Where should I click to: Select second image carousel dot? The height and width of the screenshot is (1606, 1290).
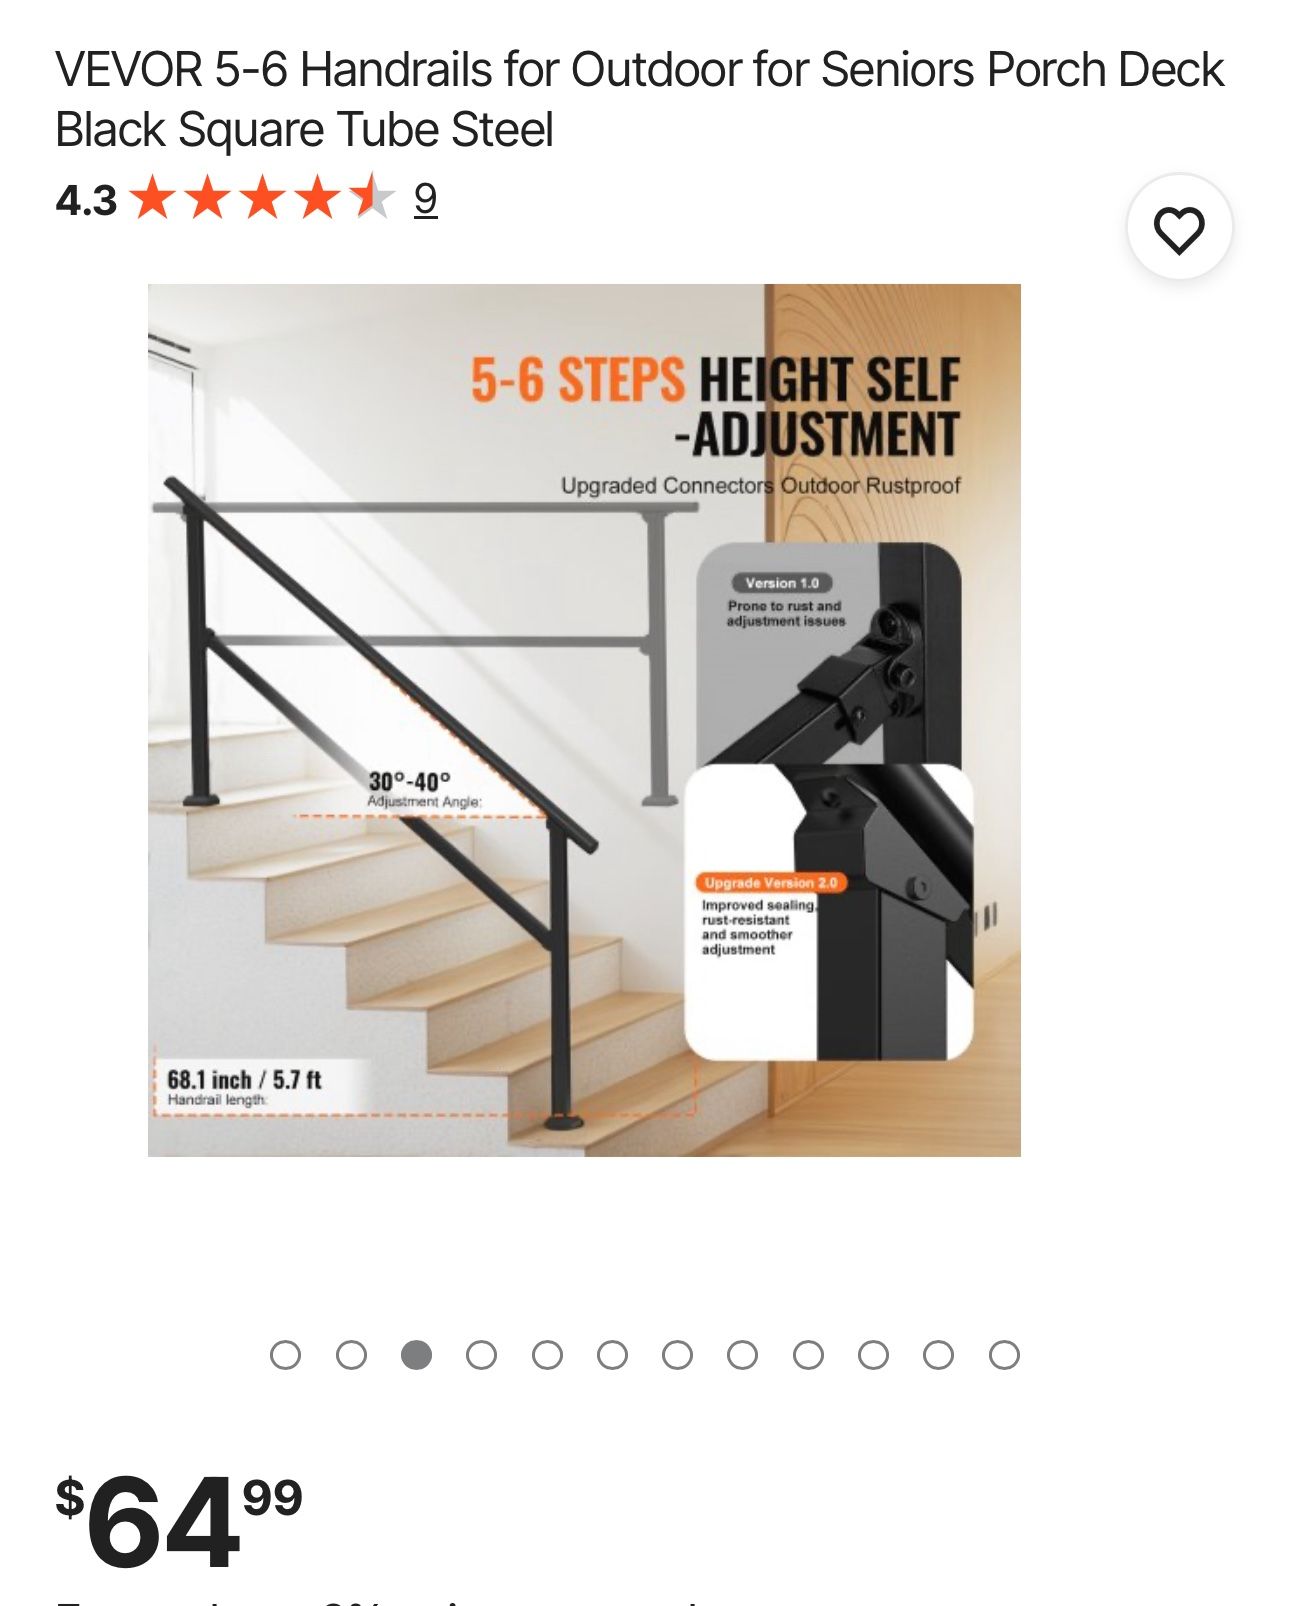tap(351, 1355)
